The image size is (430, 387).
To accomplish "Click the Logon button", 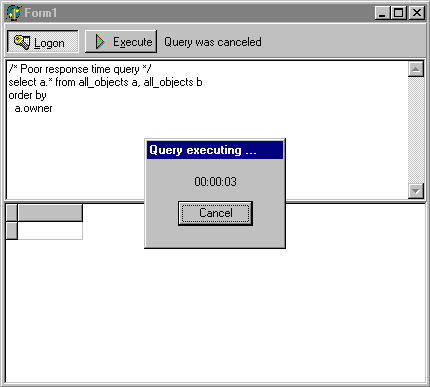I will (43, 42).
